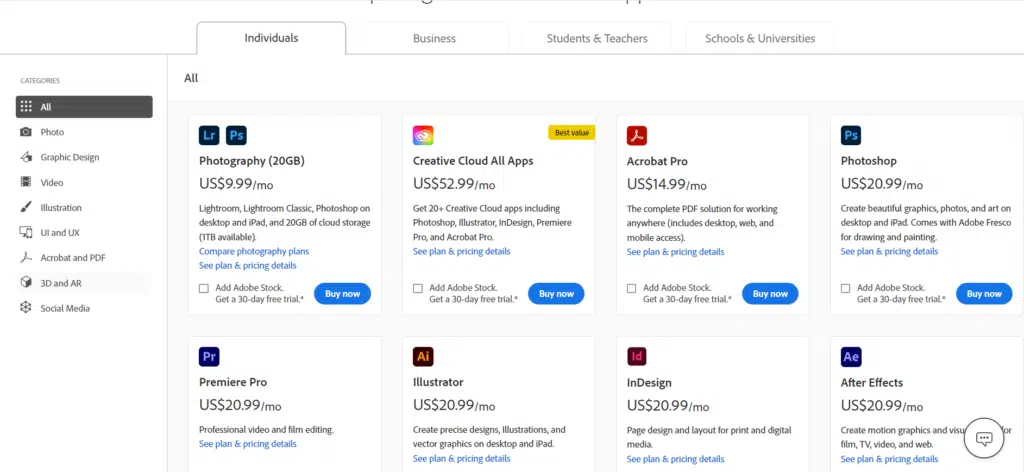Click the InDesign app icon
Screen dimensions: 1024x472
click(x=637, y=357)
